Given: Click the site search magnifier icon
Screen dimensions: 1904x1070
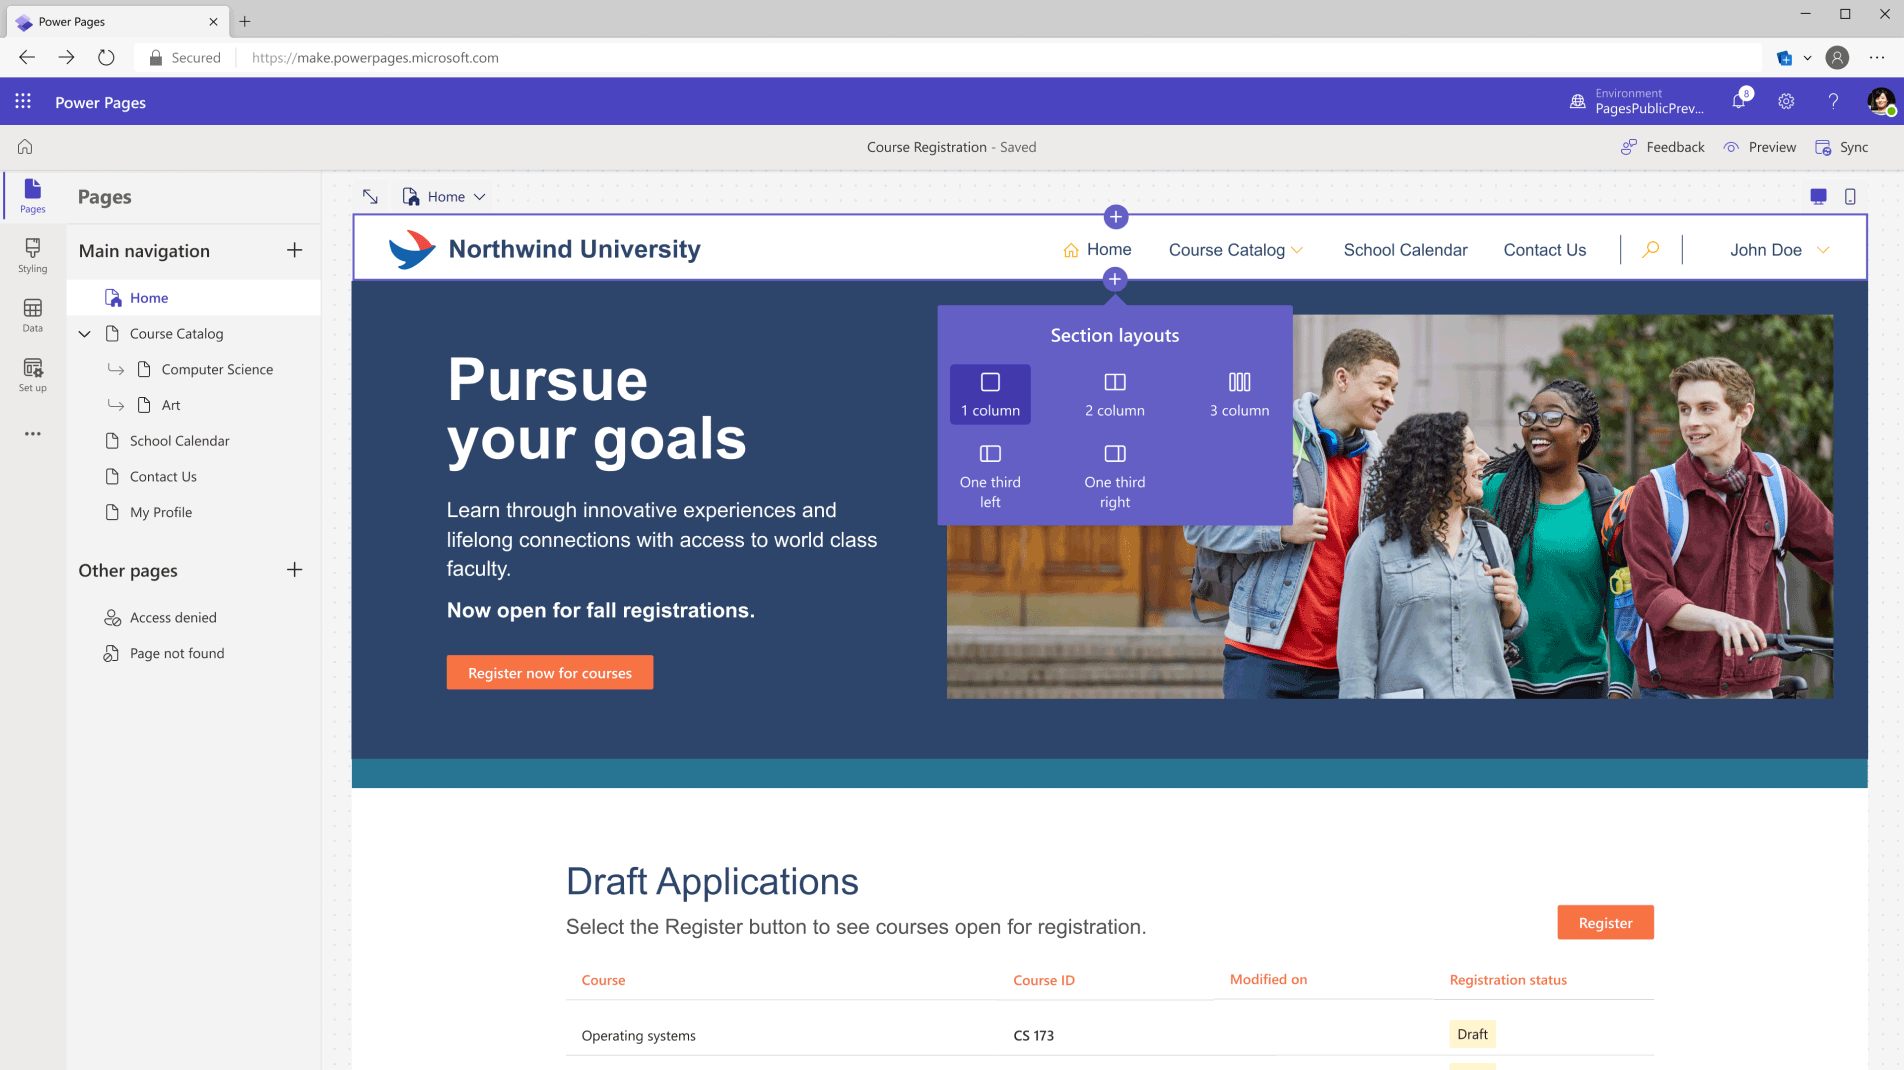Looking at the screenshot, I should click(1651, 249).
